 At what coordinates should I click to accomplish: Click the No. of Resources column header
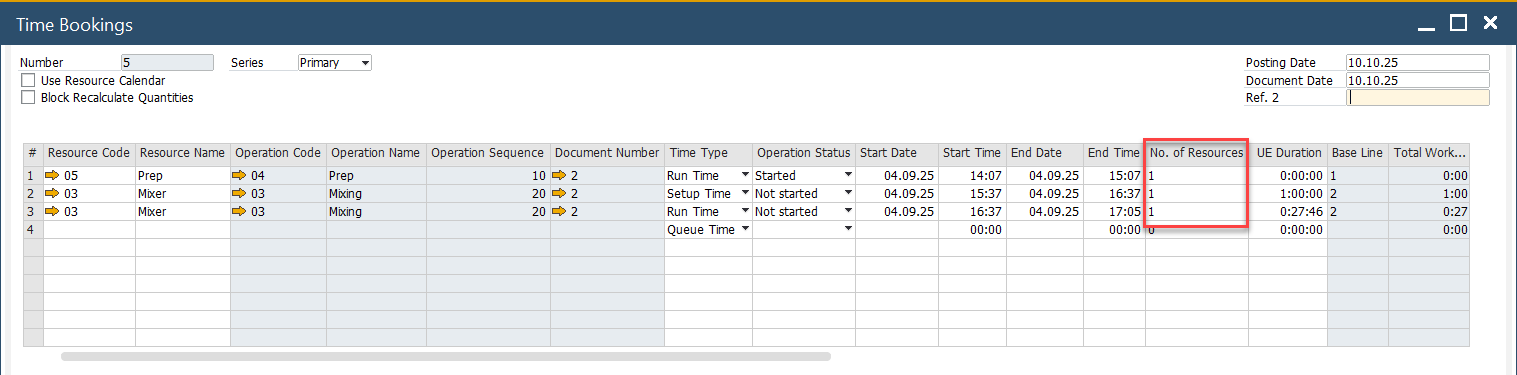[x=1197, y=153]
